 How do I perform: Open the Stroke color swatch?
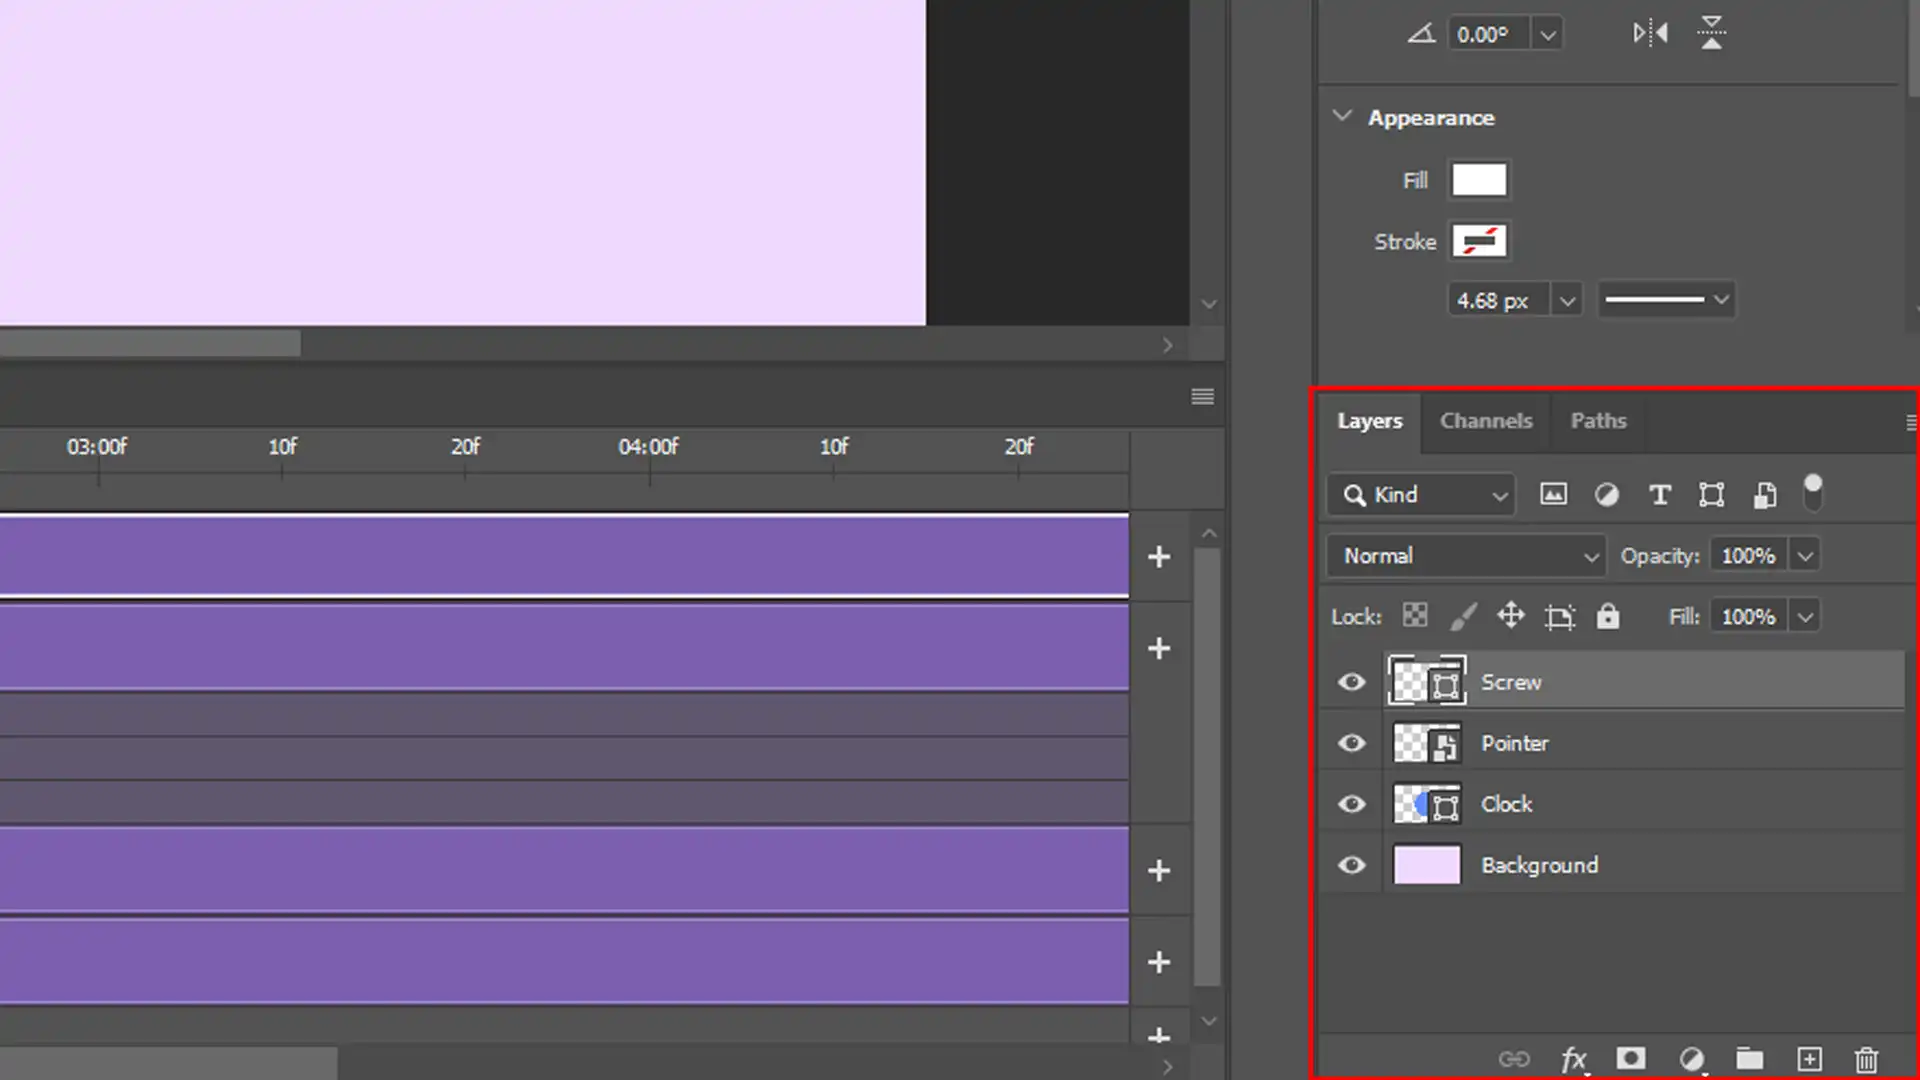(1479, 241)
